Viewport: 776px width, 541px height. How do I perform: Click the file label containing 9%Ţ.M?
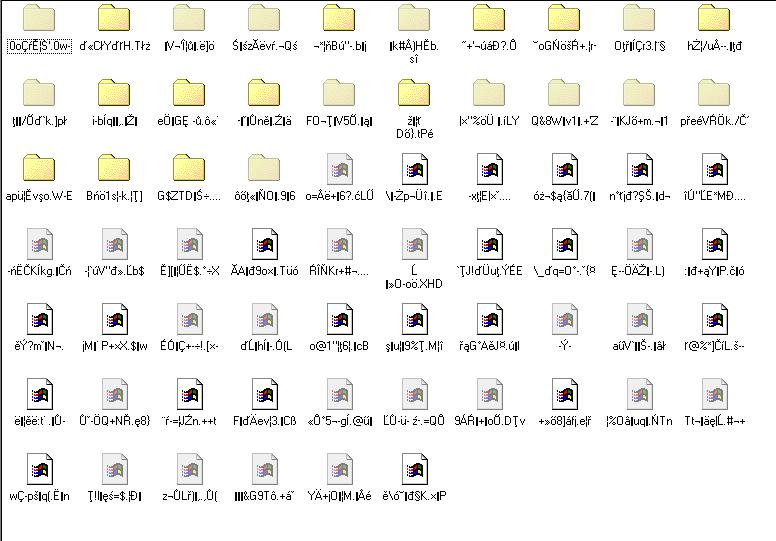click(414, 346)
